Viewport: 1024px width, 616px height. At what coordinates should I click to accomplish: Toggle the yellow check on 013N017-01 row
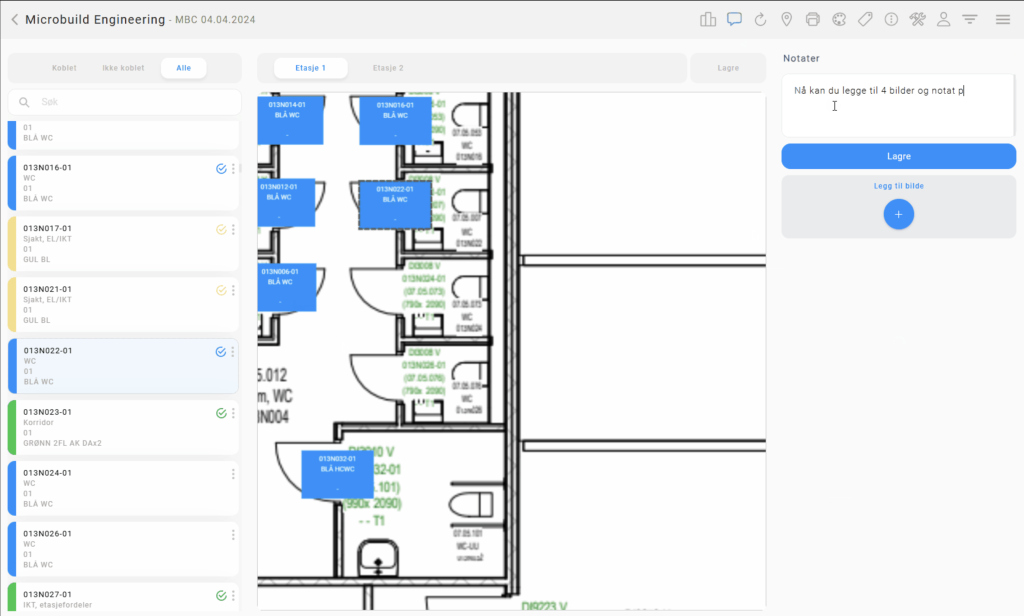point(221,230)
